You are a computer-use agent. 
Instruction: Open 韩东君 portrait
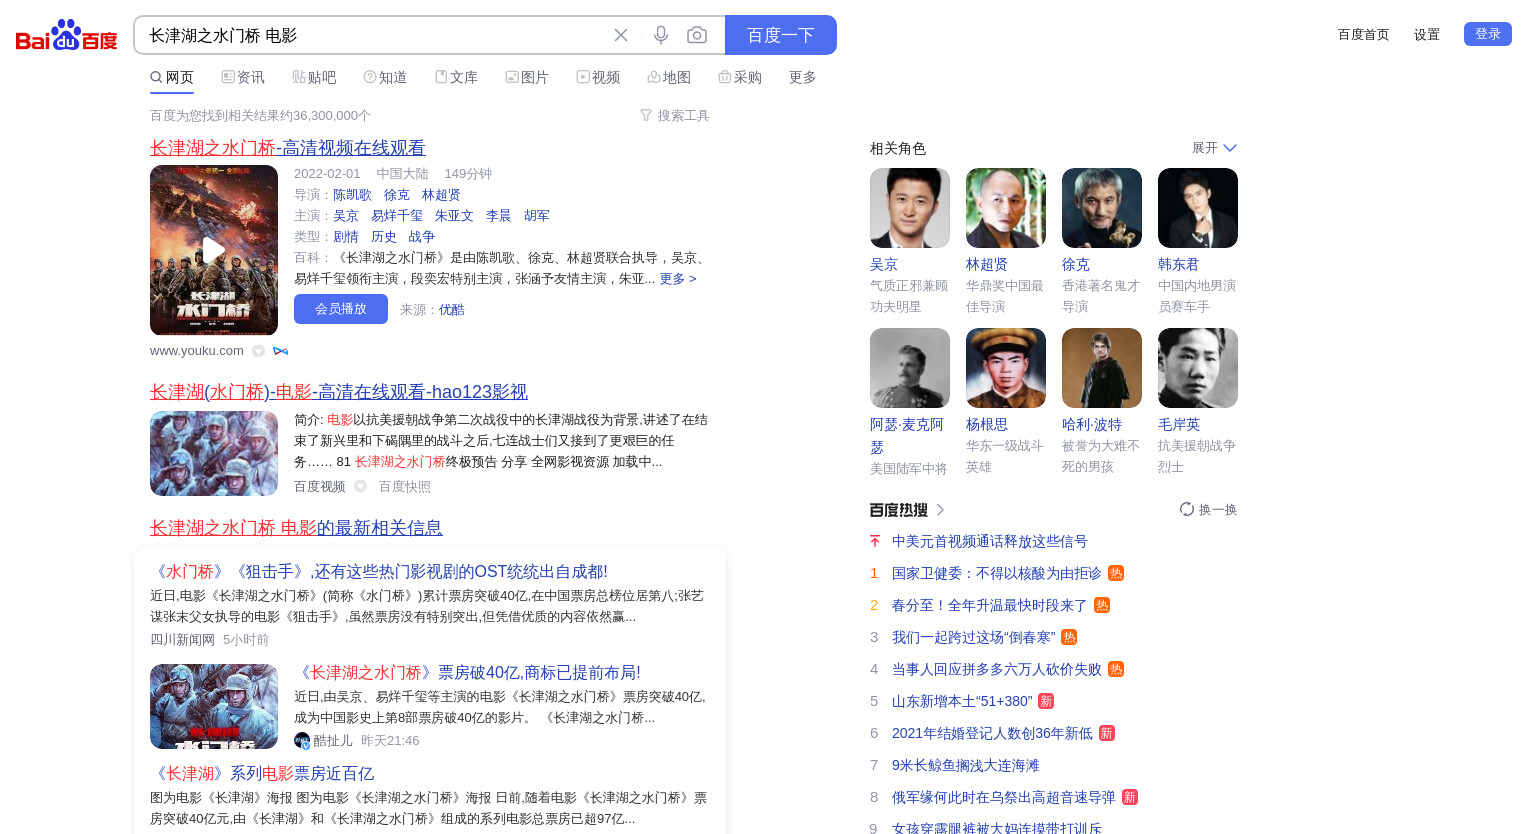(x=1198, y=208)
